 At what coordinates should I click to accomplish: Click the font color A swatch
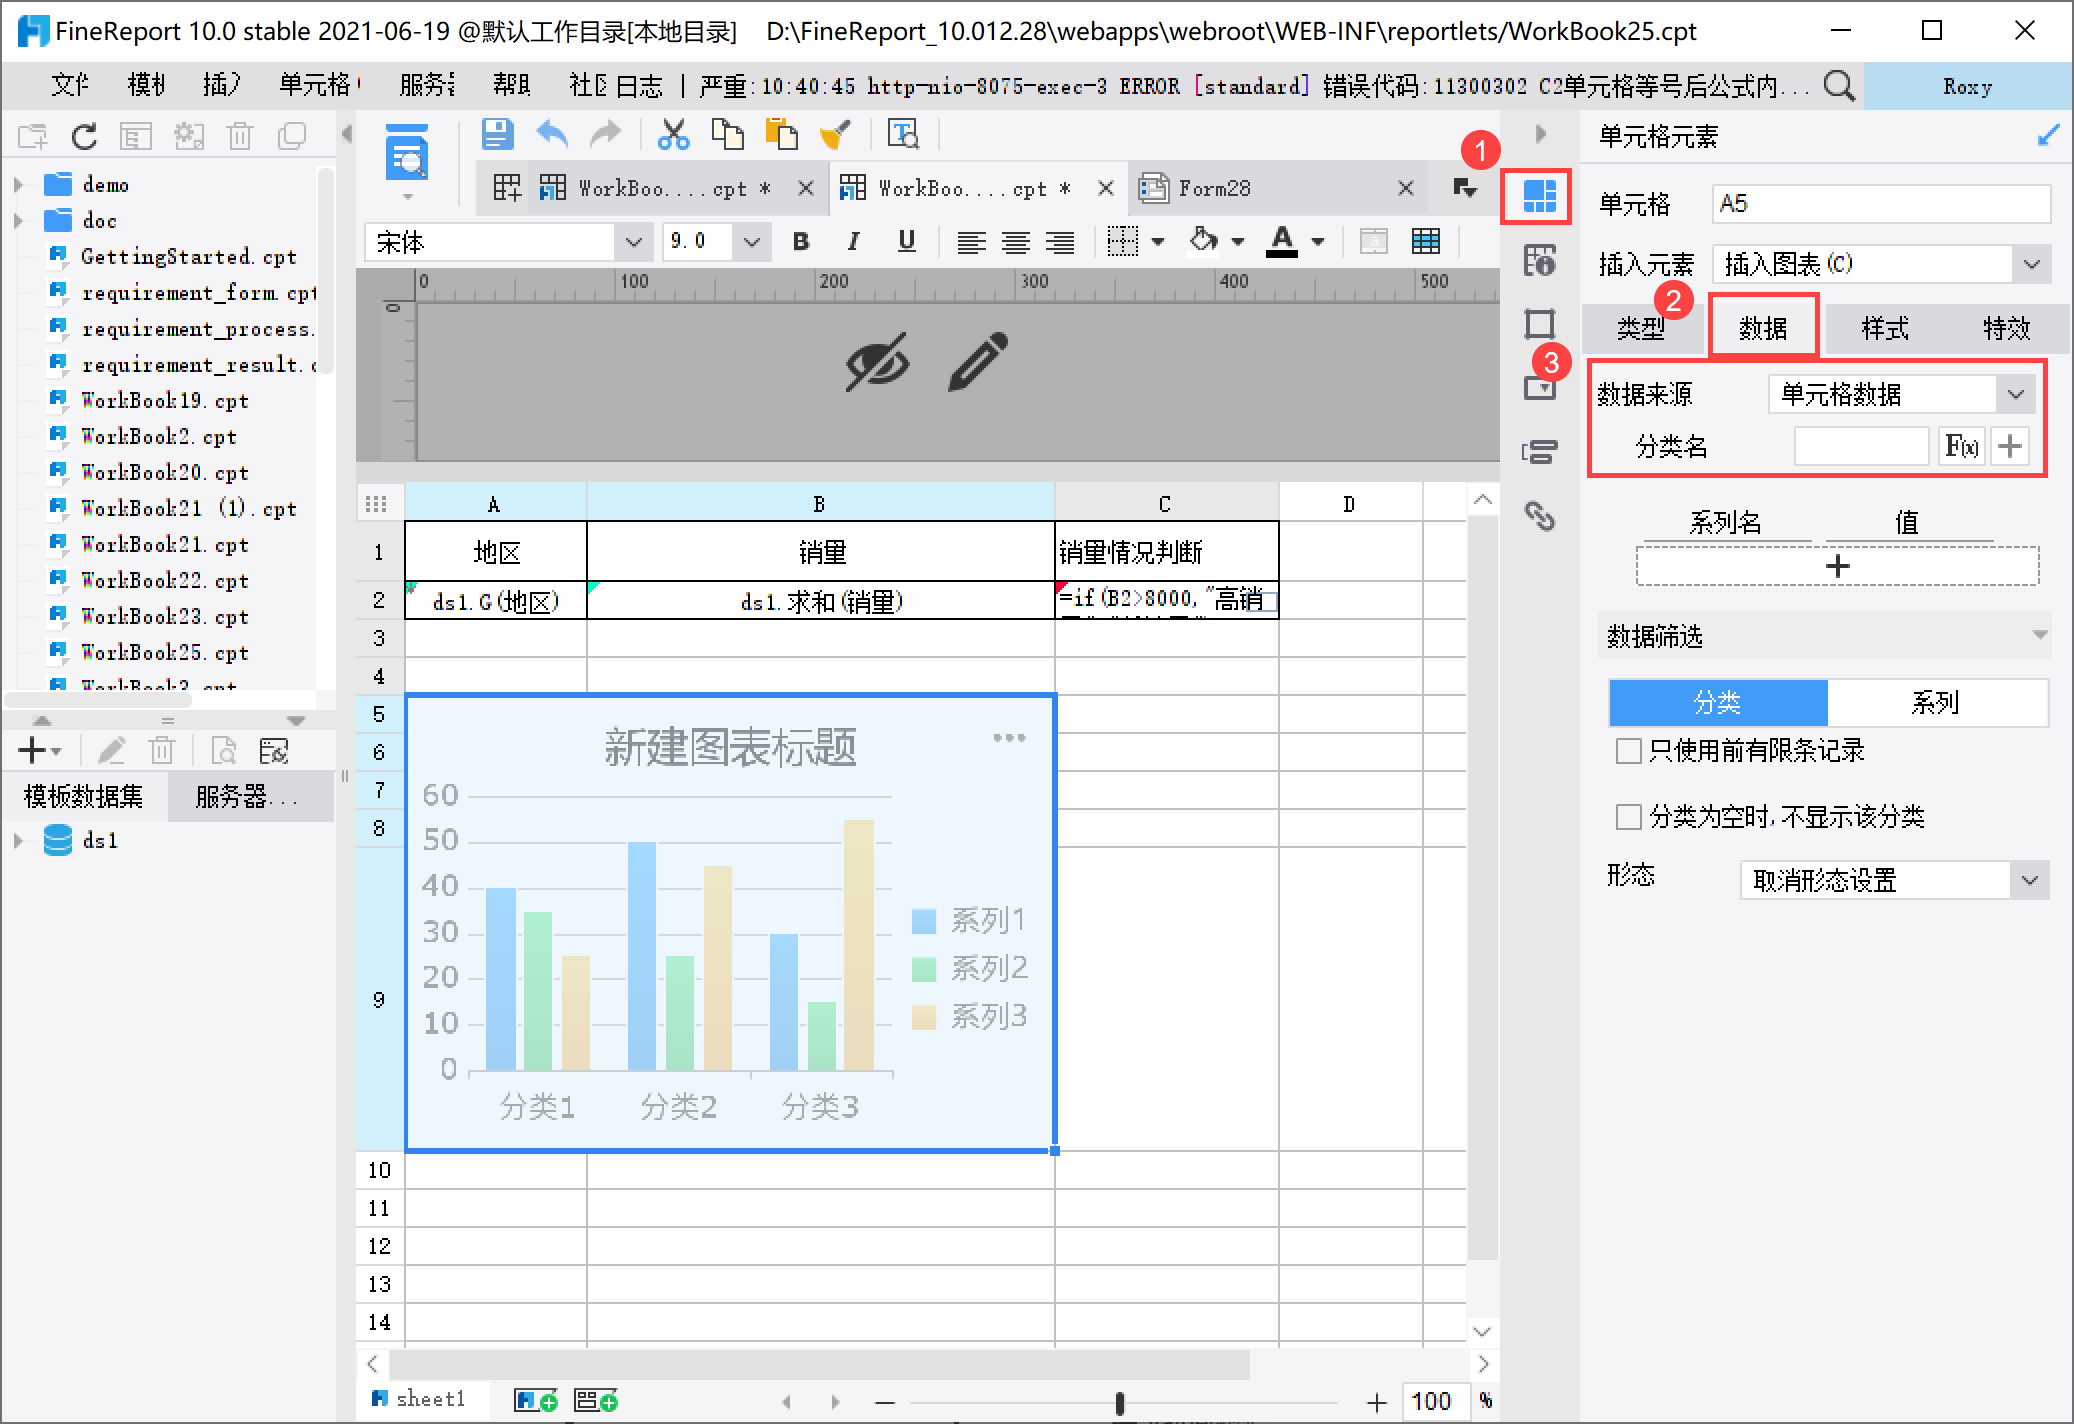(x=1281, y=241)
